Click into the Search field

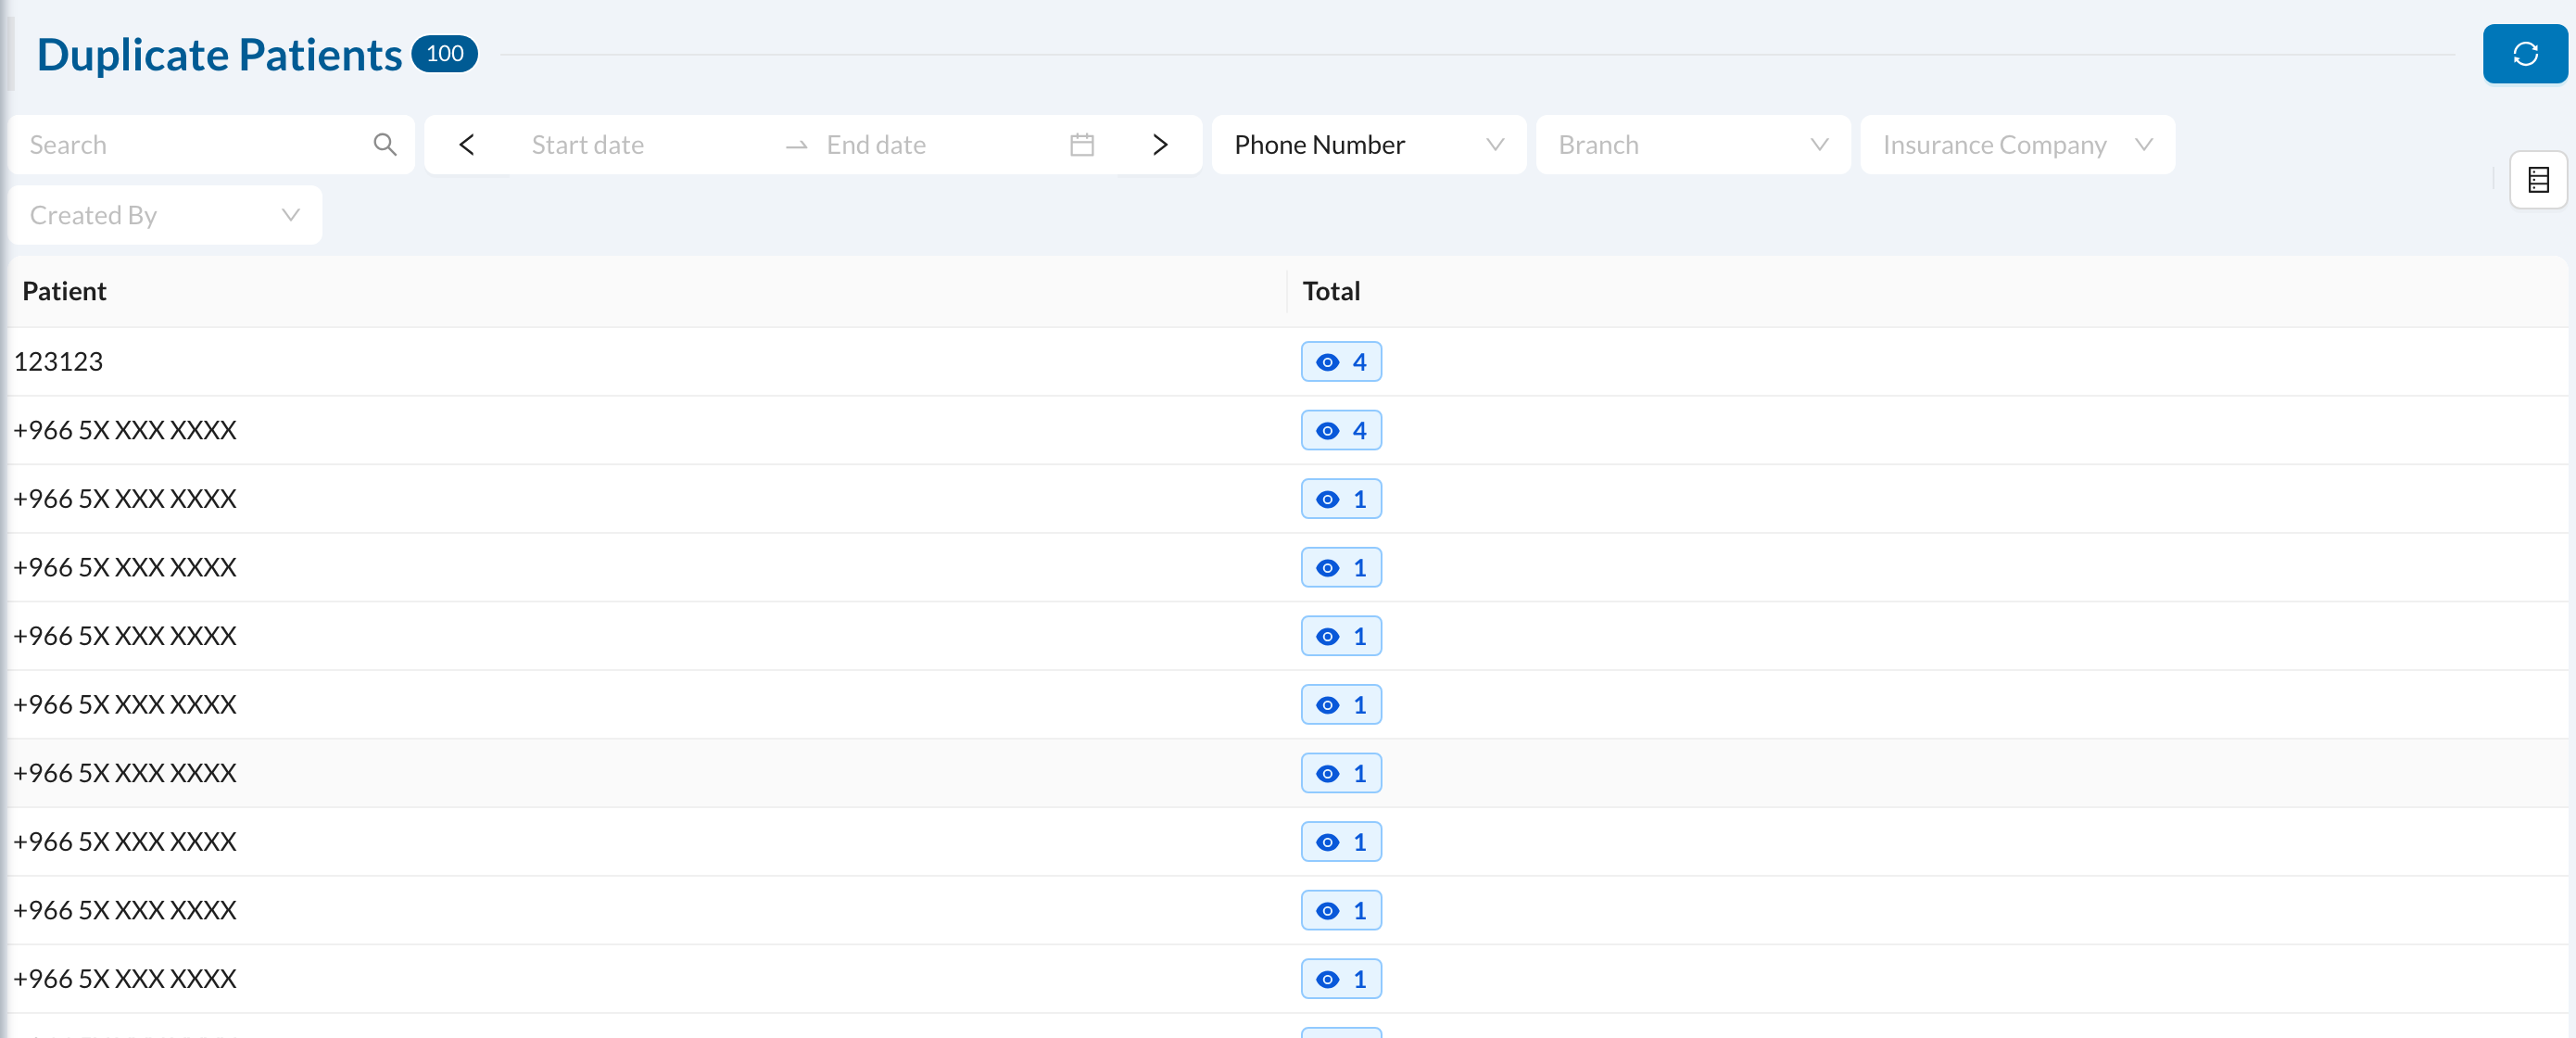point(211,145)
